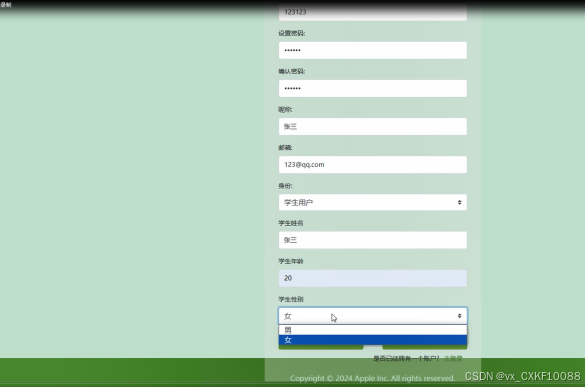Click the 学生年龄 field showing 20

(x=372, y=278)
